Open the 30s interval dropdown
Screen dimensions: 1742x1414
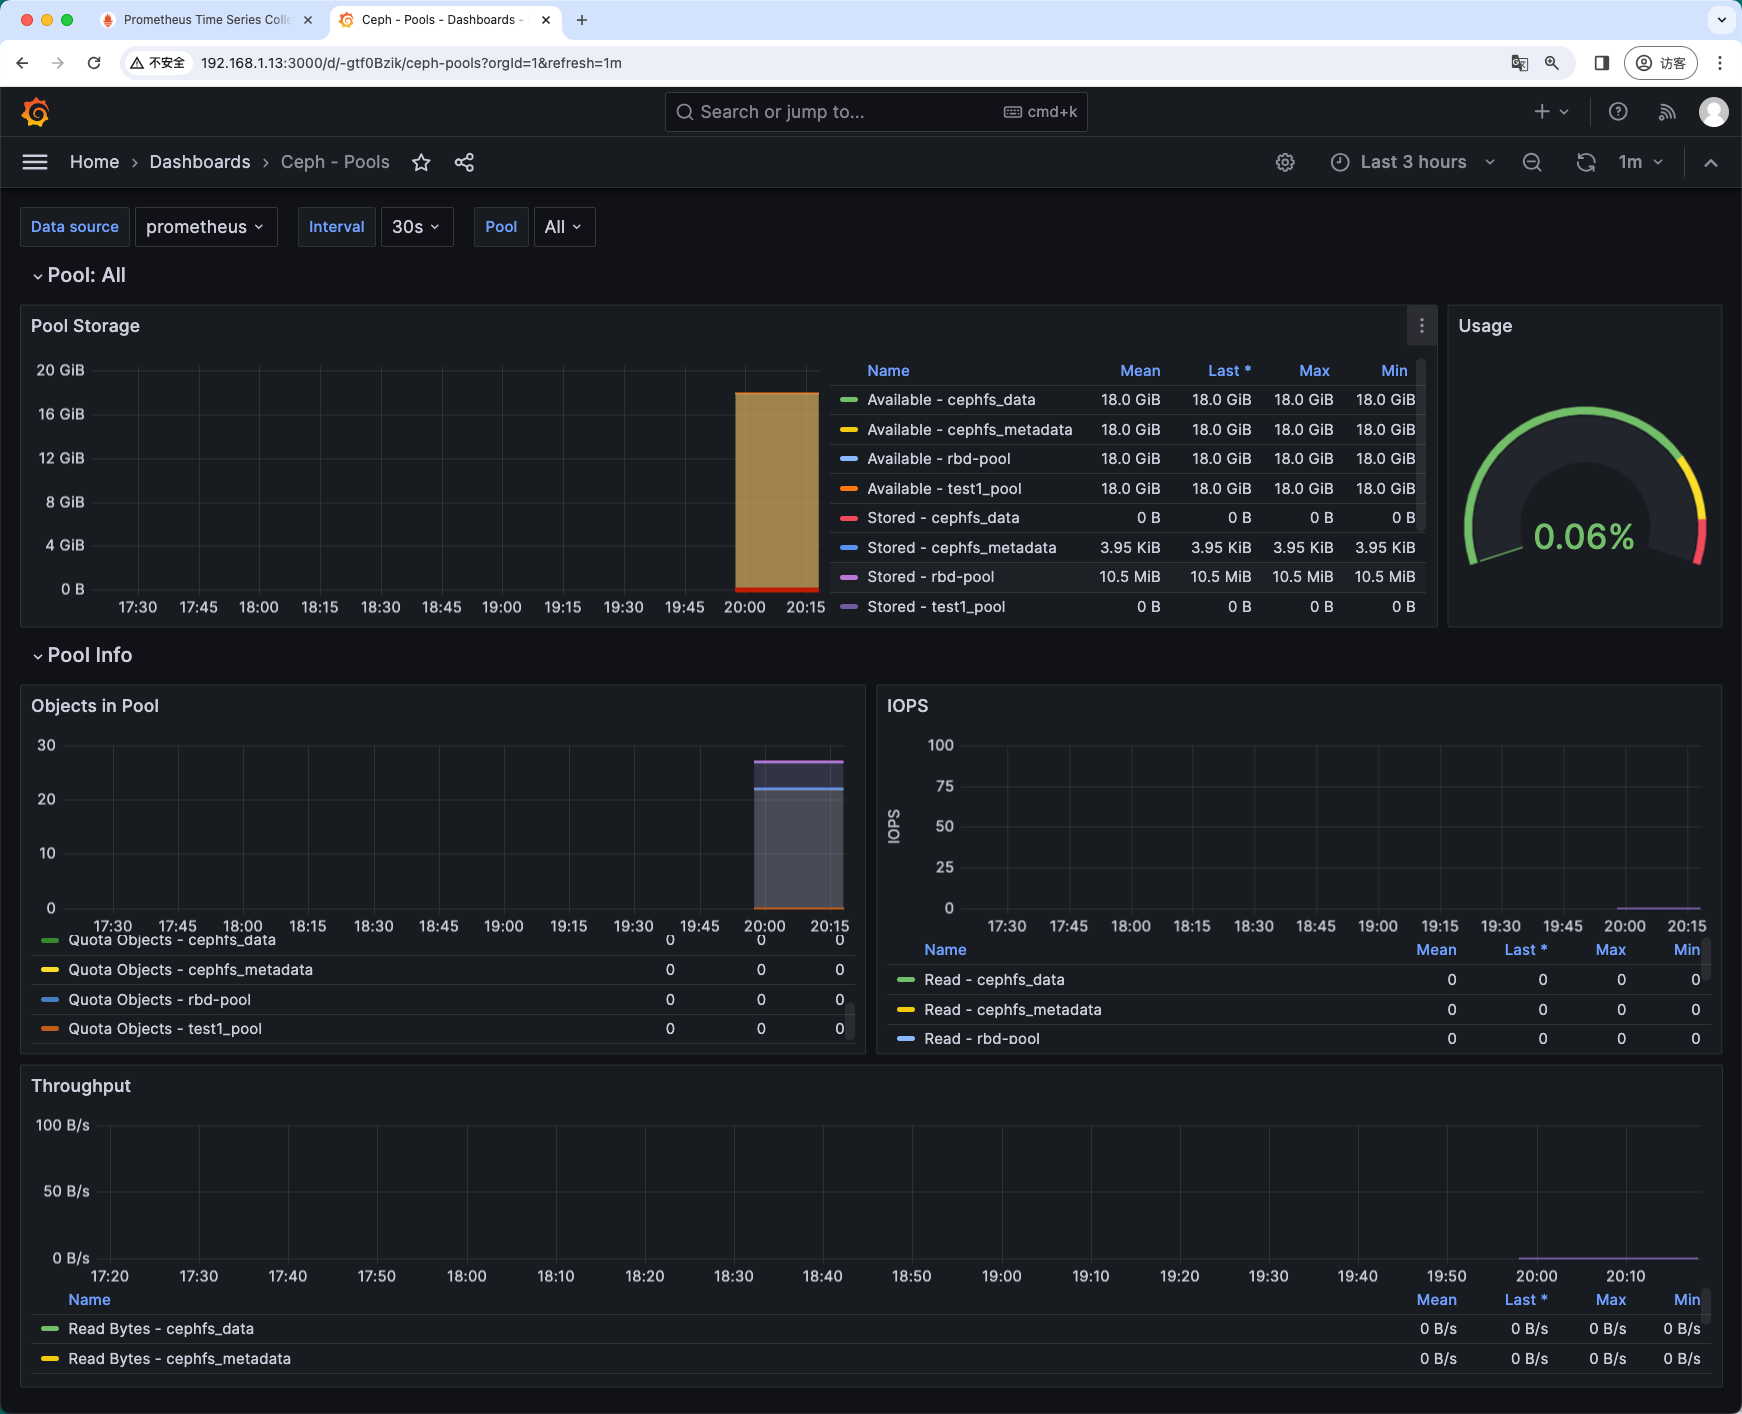(417, 227)
